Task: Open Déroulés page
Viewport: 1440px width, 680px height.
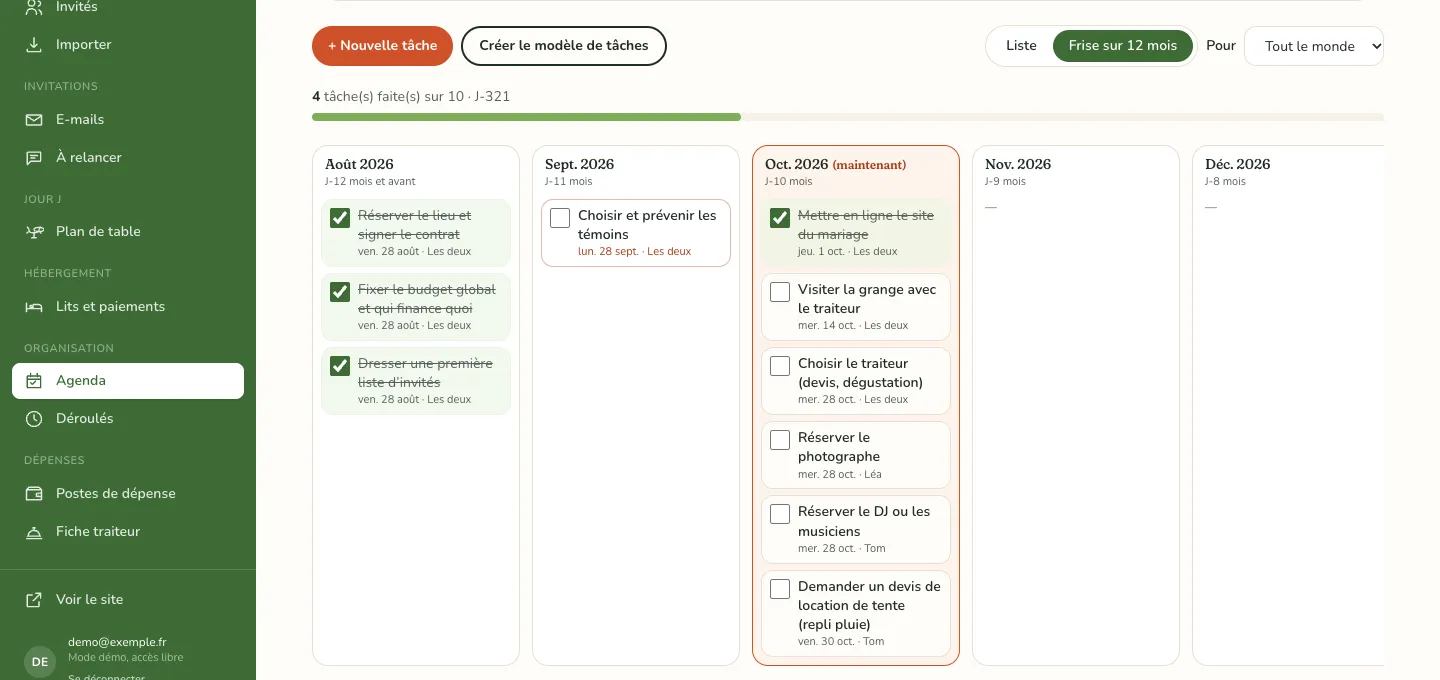Action: pos(128,419)
